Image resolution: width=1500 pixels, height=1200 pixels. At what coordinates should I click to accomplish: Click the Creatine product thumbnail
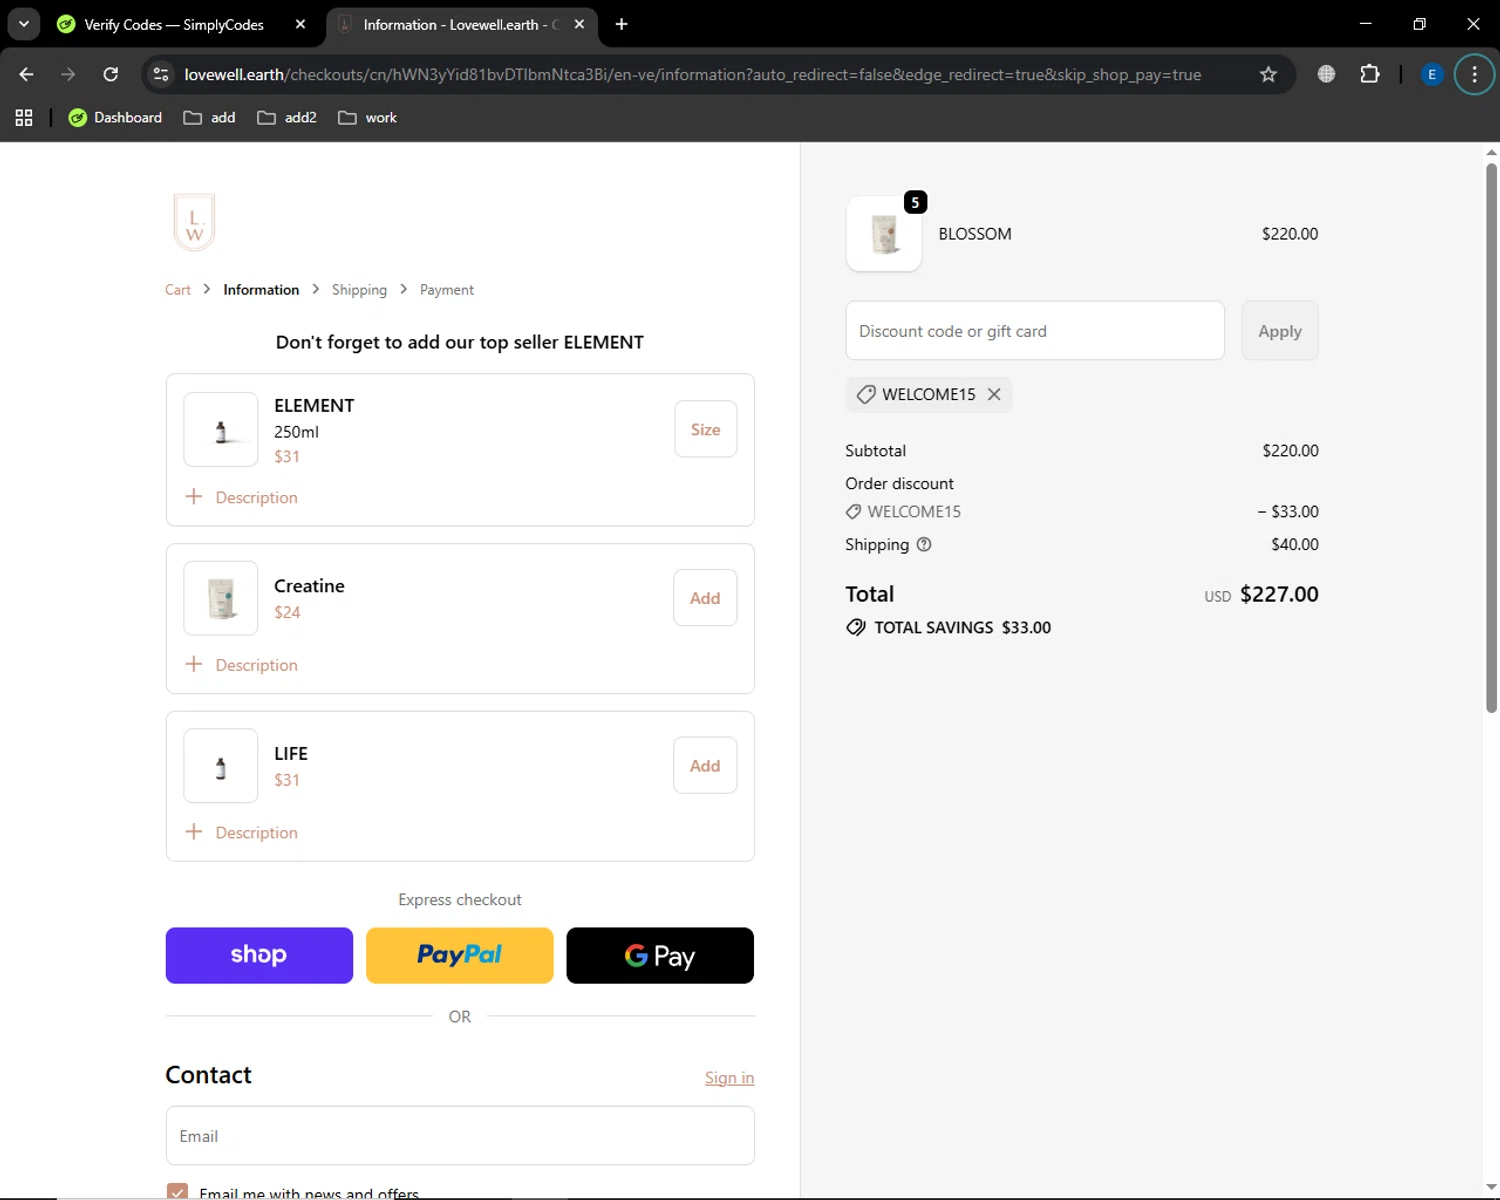point(221,598)
